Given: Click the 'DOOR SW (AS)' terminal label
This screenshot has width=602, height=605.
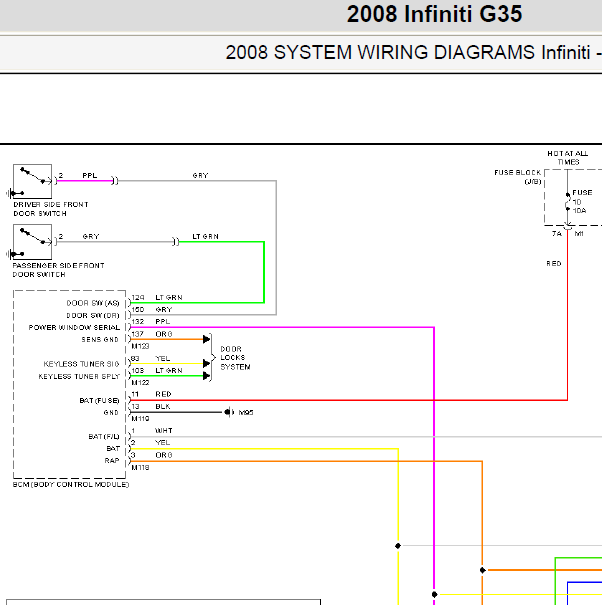Looking at the screenshot, I should coord(93,303).
